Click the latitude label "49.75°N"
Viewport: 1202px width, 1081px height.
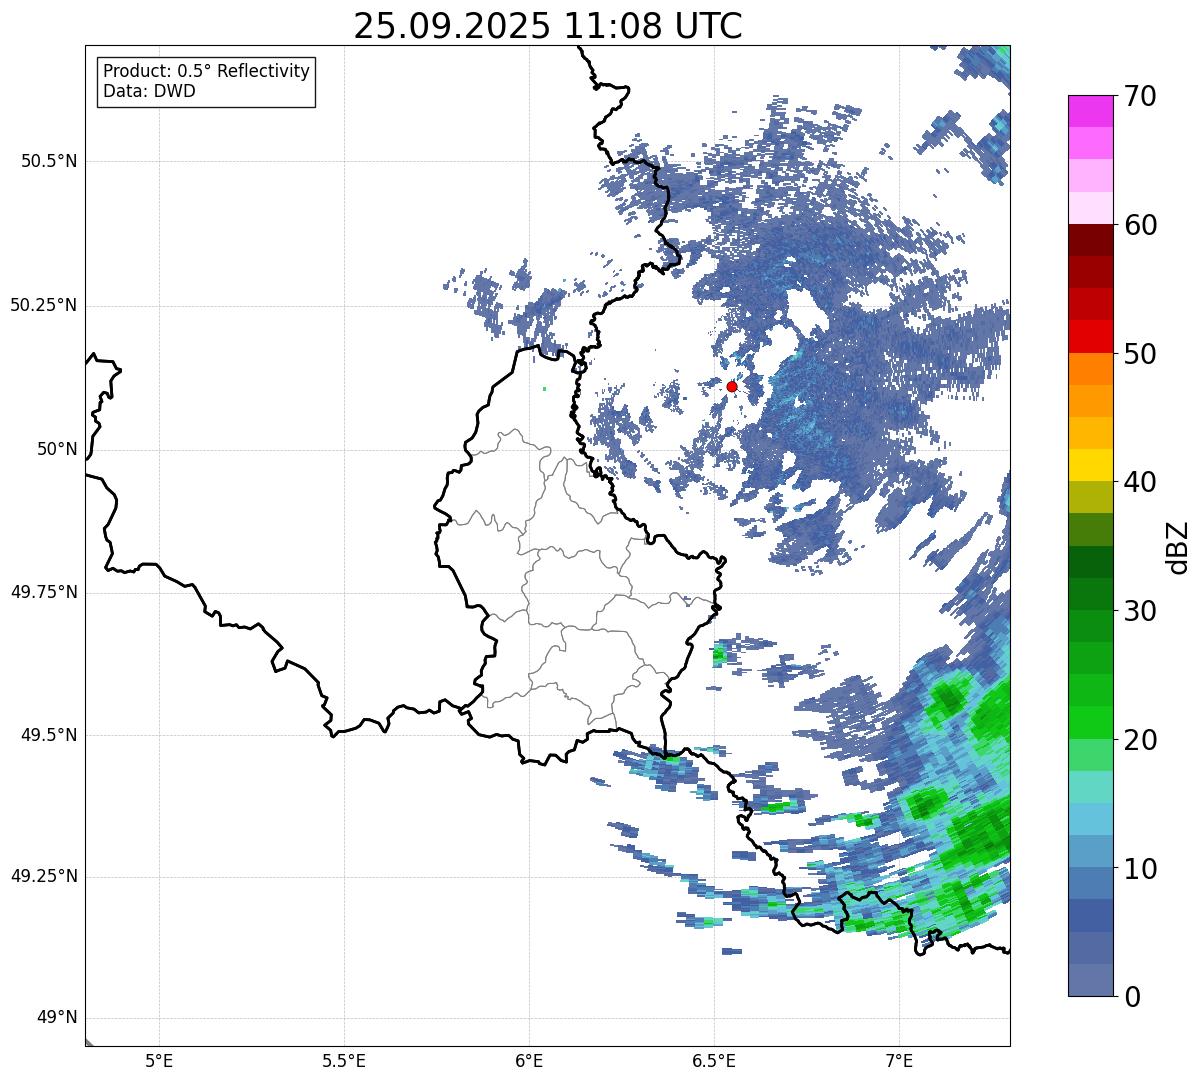[x=44, y=592]
